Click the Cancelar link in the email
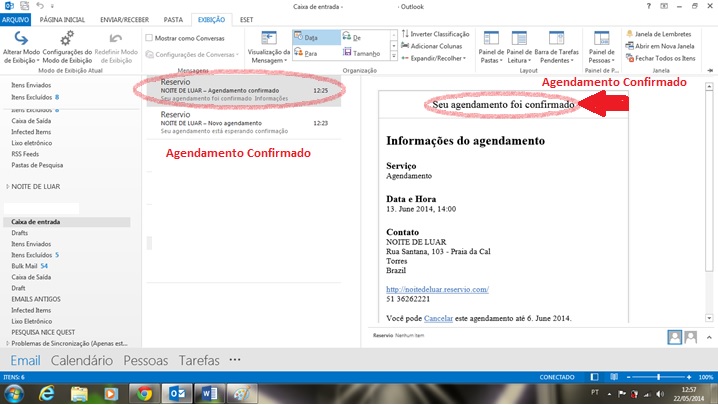Screen dimensions: 718x405 point(438,318)
